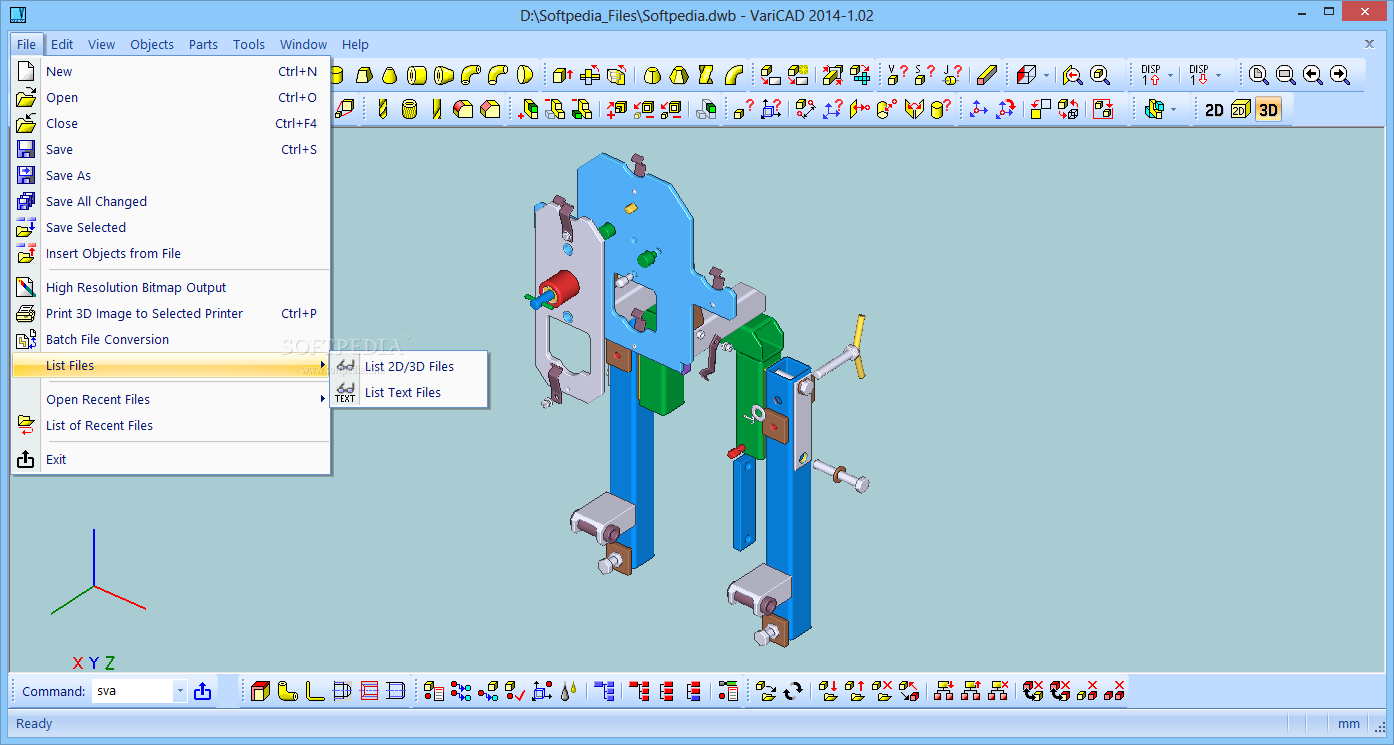Choose Save As in File menu
This screenshot has width=1394, height=745.
point(171,175)
